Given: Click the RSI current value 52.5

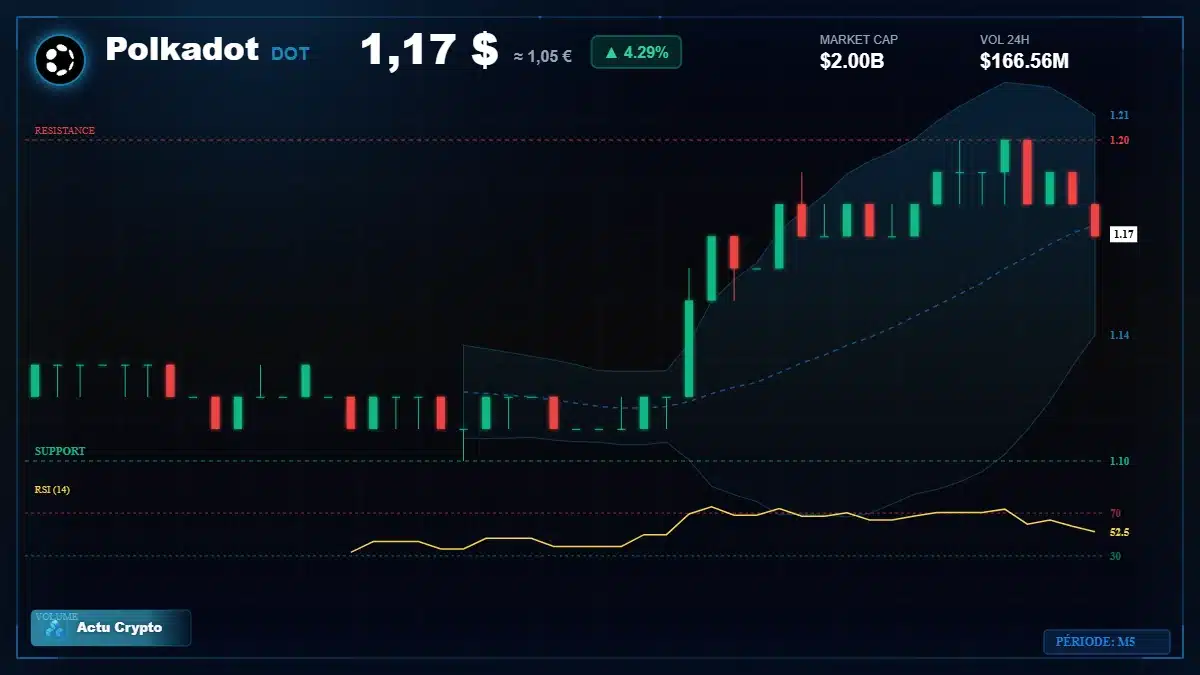Looking at the screenshot, I should click(x=1119, y=533).
